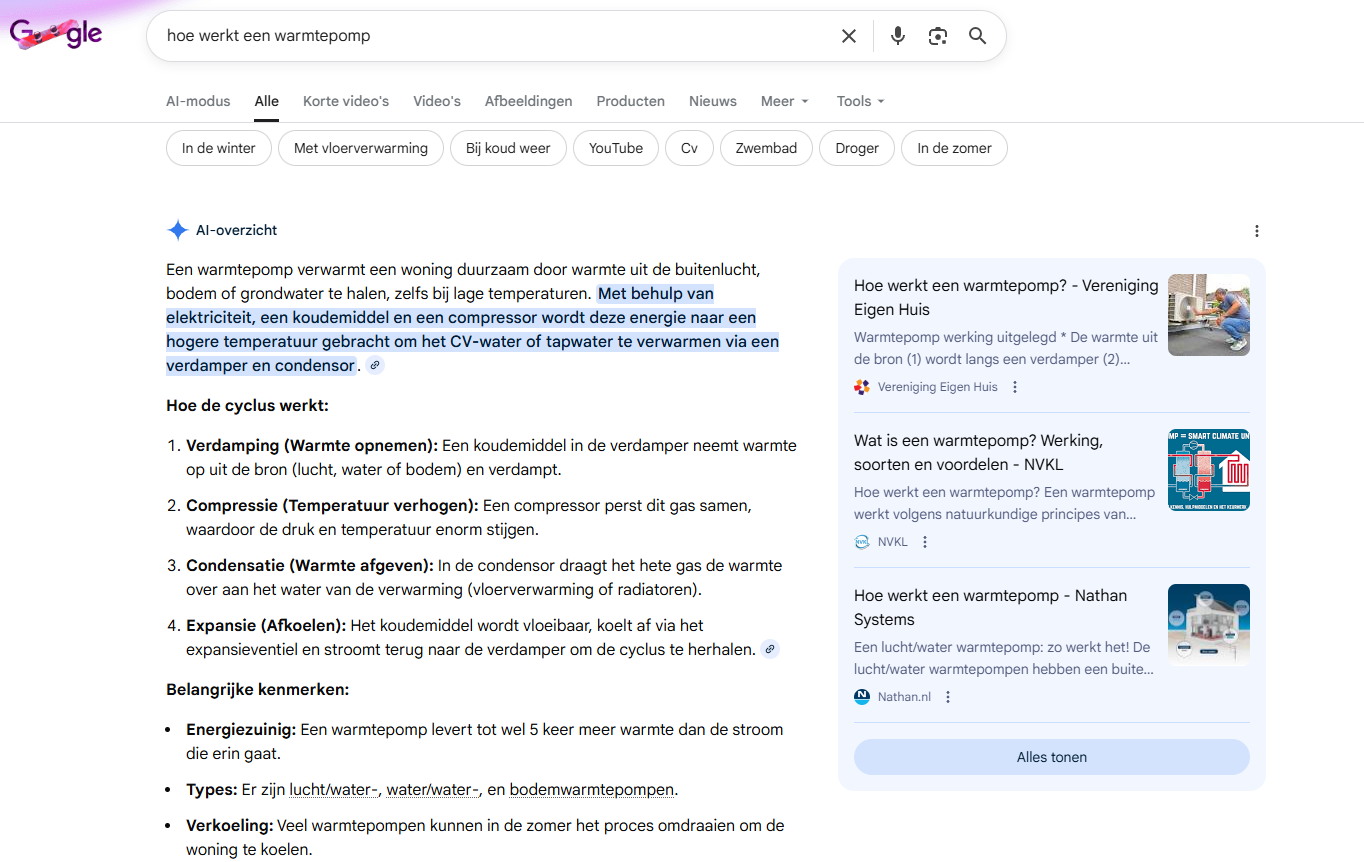
Task: Click the Alles tonen button
Action: point(1051,757)
